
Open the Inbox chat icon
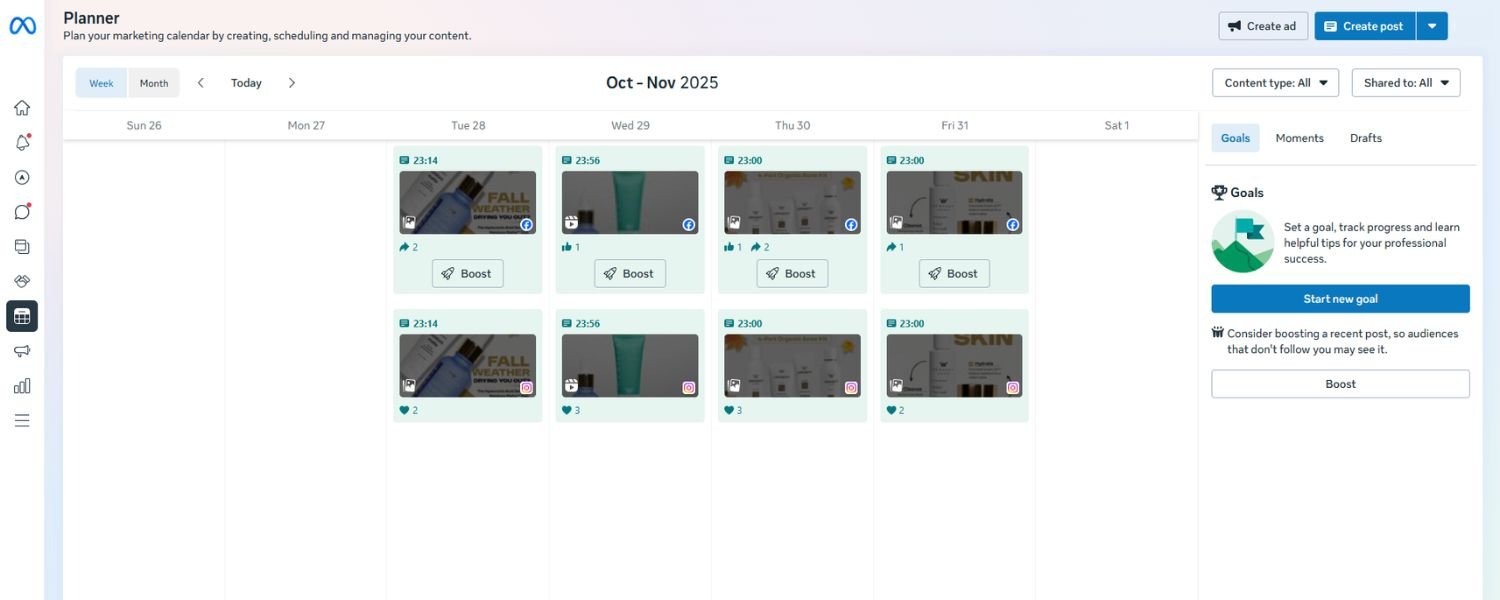tap(22, 211)
